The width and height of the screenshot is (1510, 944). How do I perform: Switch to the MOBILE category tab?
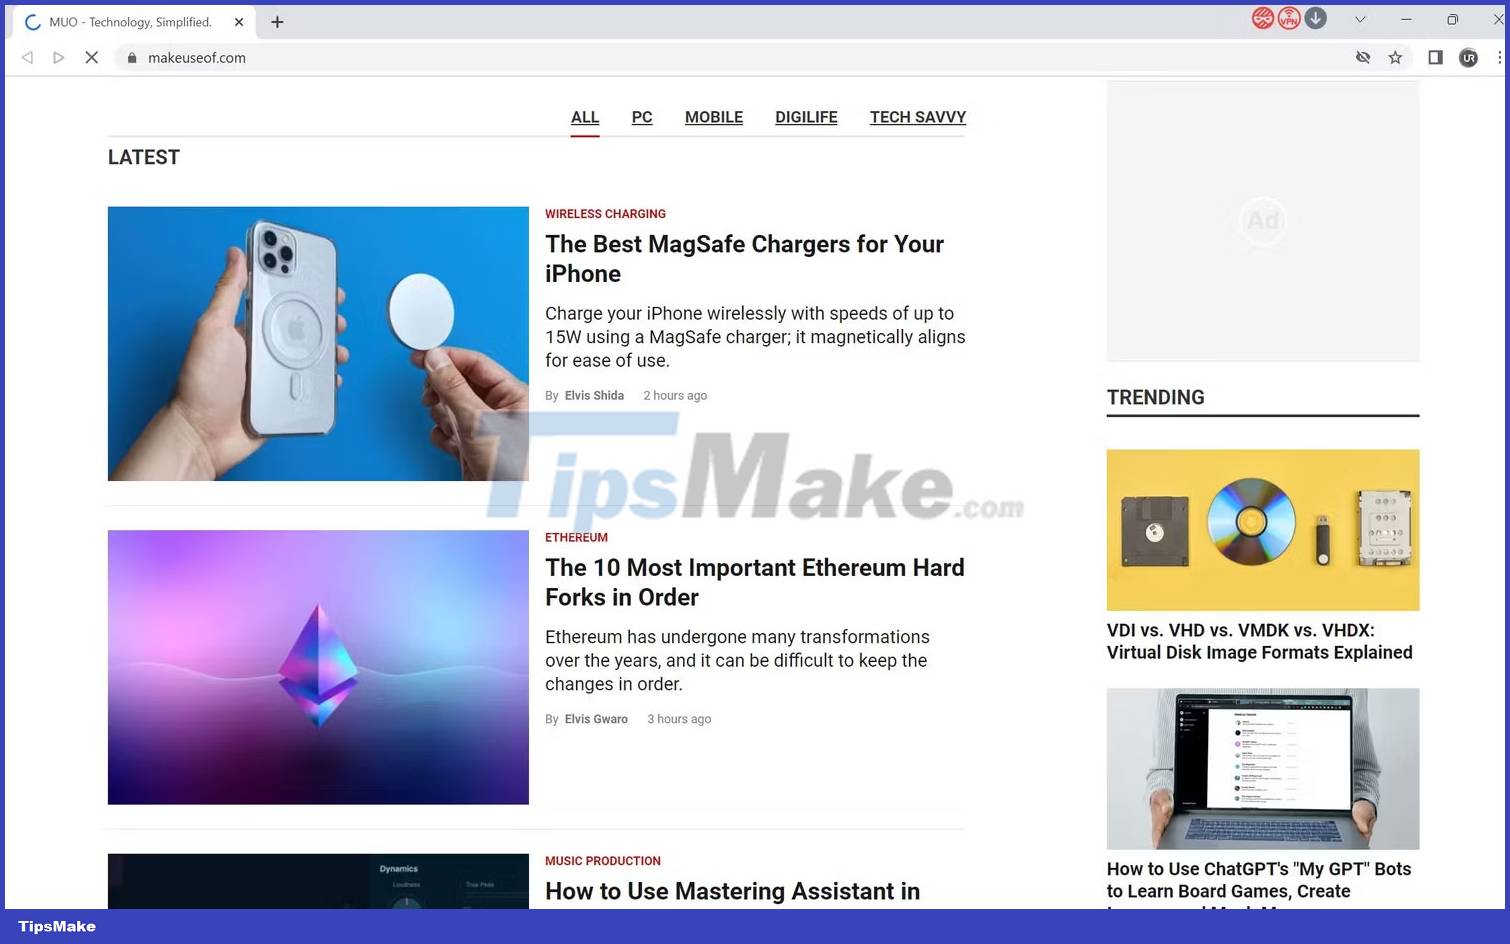(713, 117)
